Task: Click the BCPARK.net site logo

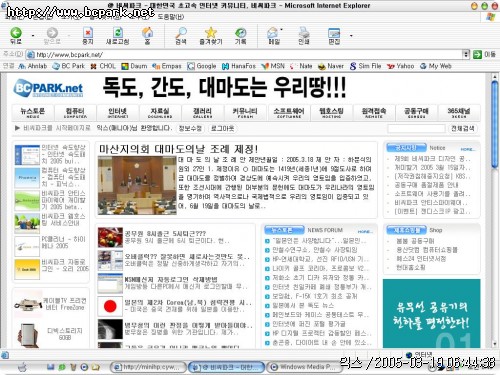Action: (x=48, y=88)
